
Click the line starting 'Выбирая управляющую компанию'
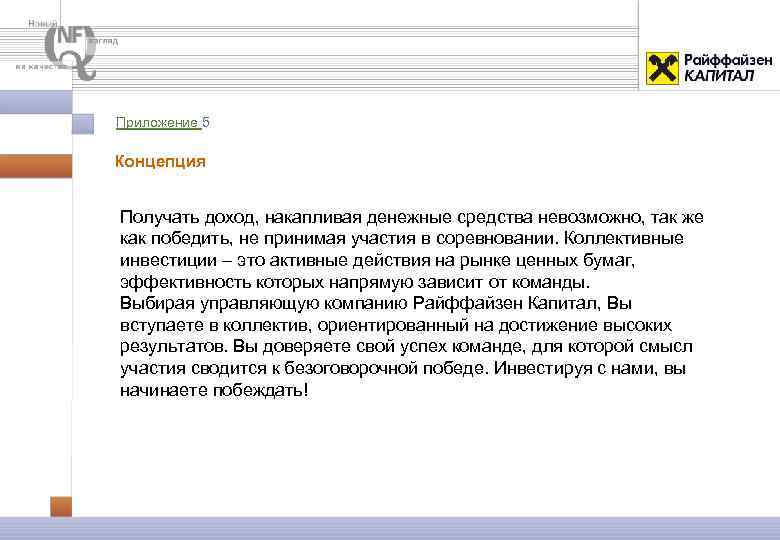coord(376,303)
